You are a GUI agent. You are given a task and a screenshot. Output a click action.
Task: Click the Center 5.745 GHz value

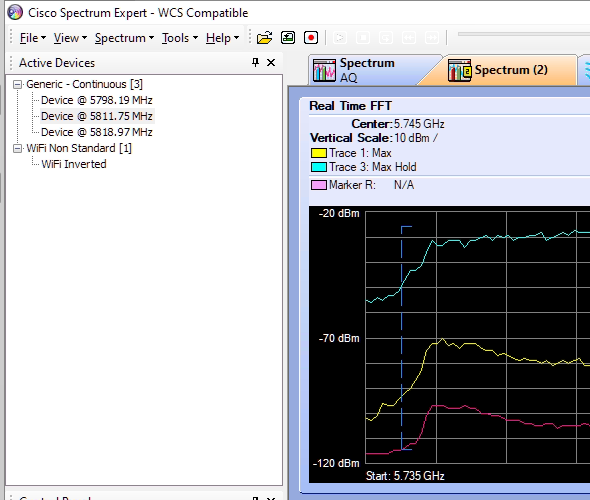(419, 124)
